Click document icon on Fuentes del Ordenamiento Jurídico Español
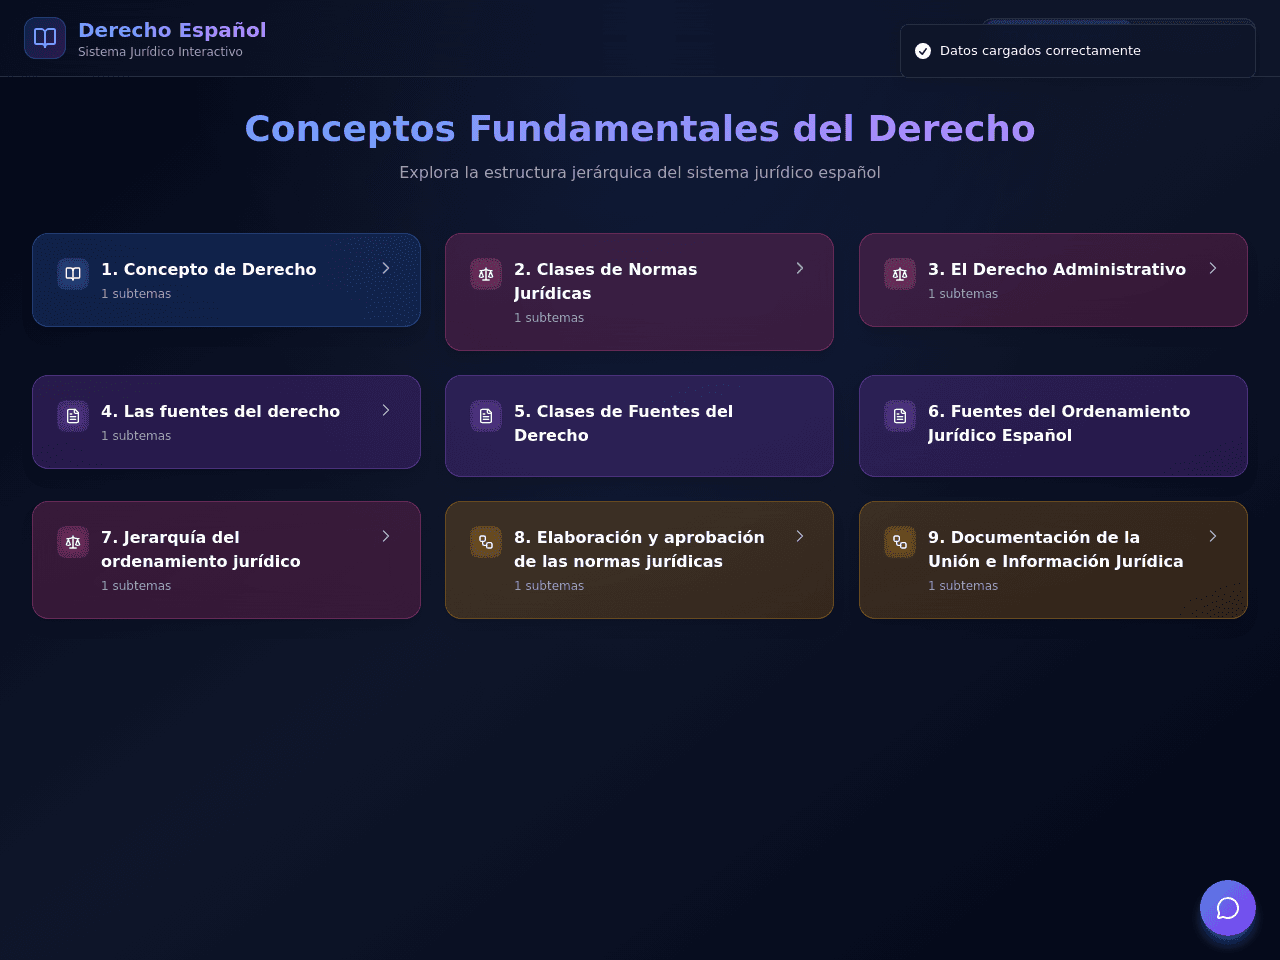This screenshot has width=1280, height=960. tap(900, 416)
